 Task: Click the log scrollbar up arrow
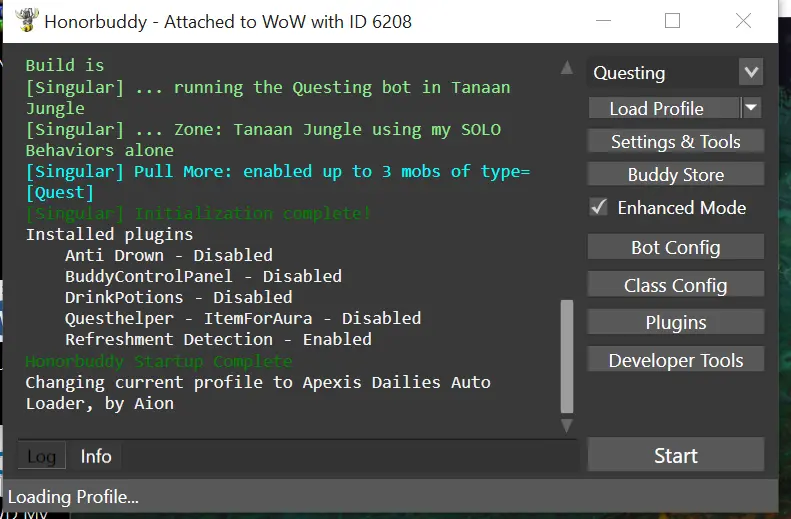tap(567, 67)
